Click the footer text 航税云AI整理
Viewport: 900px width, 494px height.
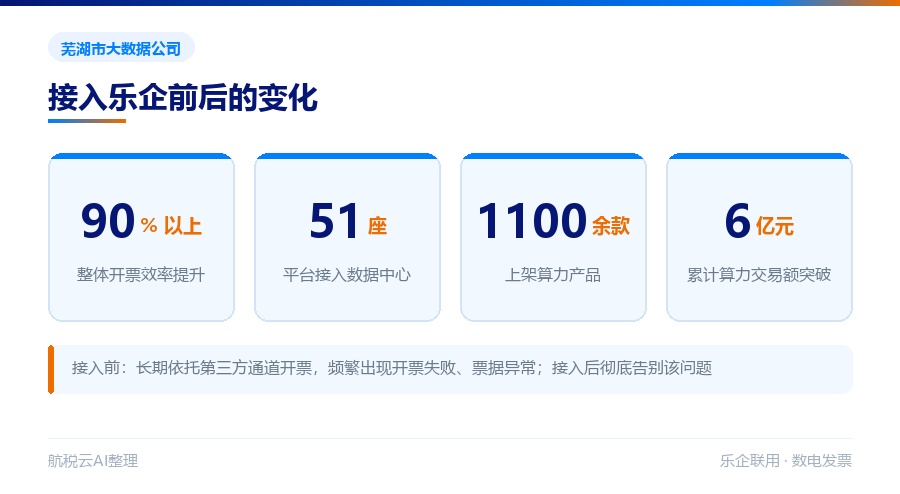point(93,461)
